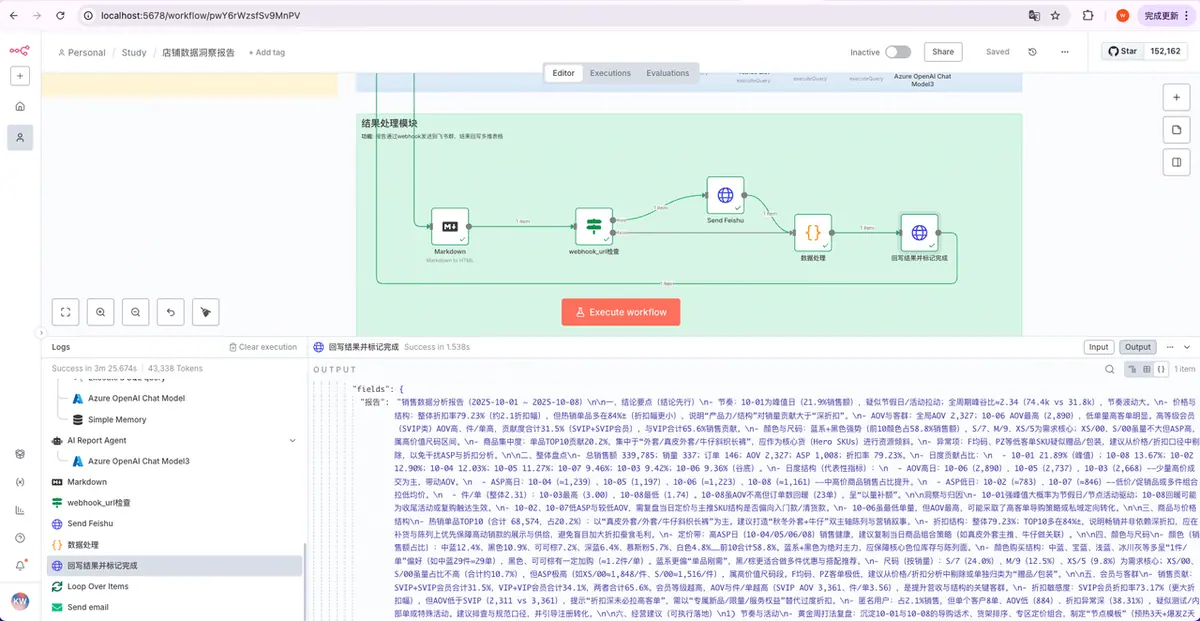Click the reset zoom undo-arrow button
The width and height of the screenshot is (1200, 621).
tap(170, 312)
